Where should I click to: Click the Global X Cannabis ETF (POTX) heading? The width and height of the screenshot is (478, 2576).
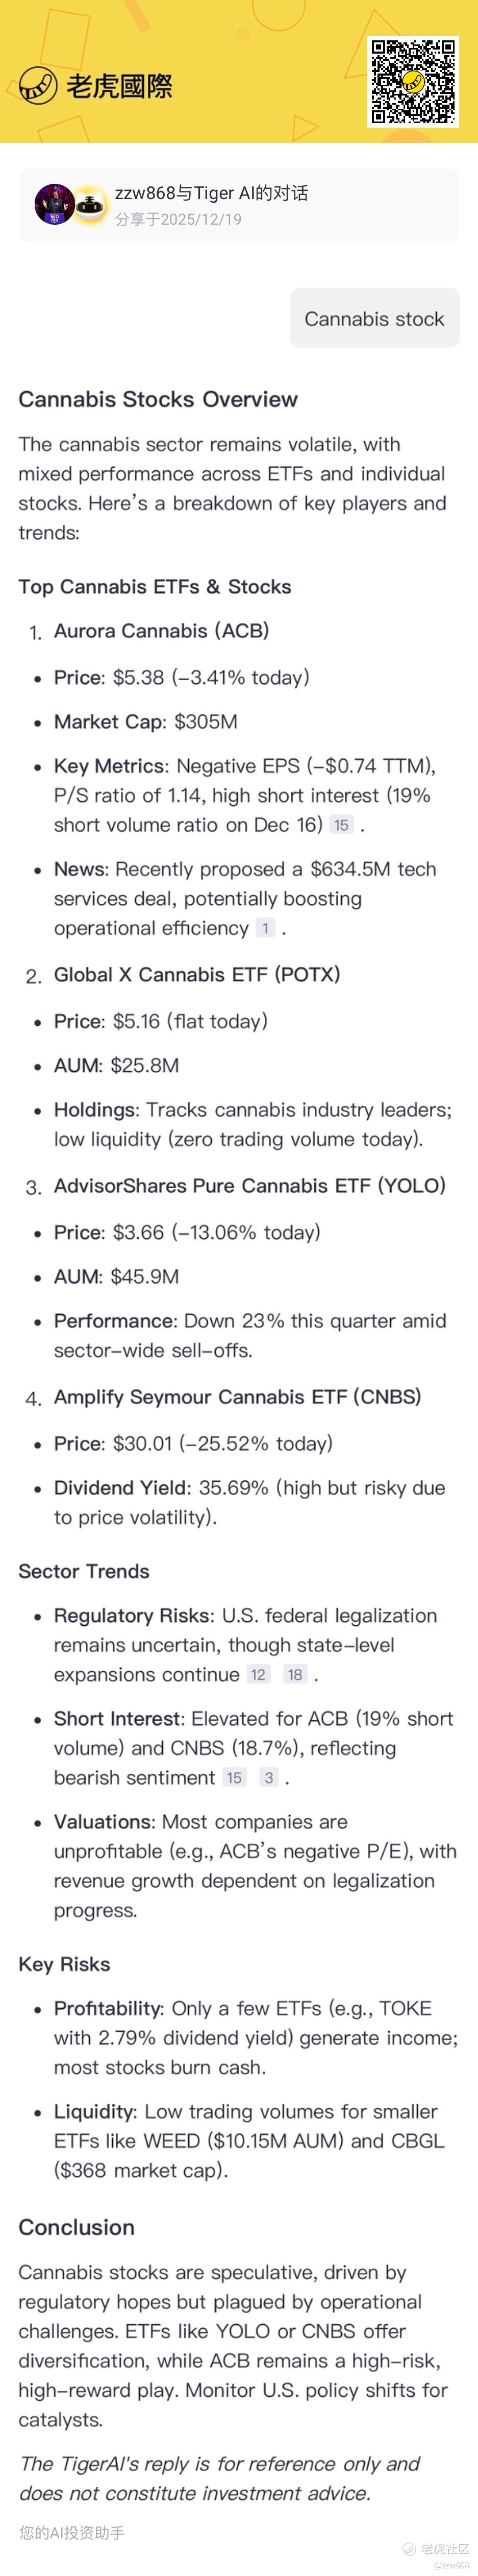[x=197, y=974]
